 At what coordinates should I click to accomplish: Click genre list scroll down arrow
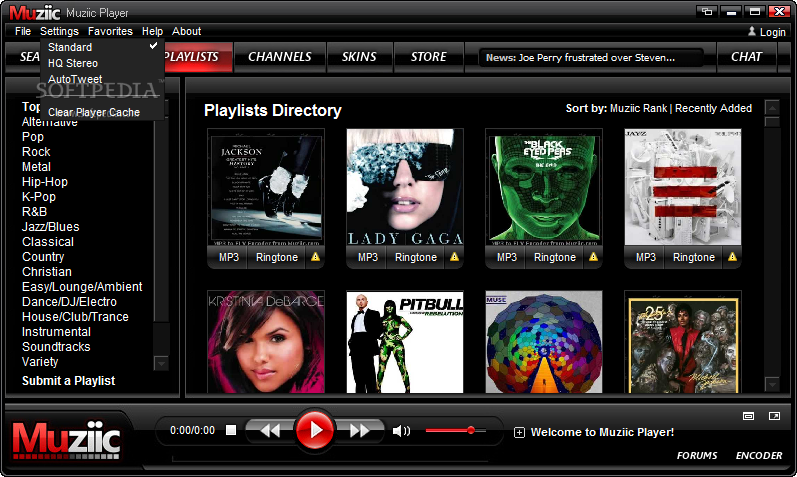pos(161,363)
